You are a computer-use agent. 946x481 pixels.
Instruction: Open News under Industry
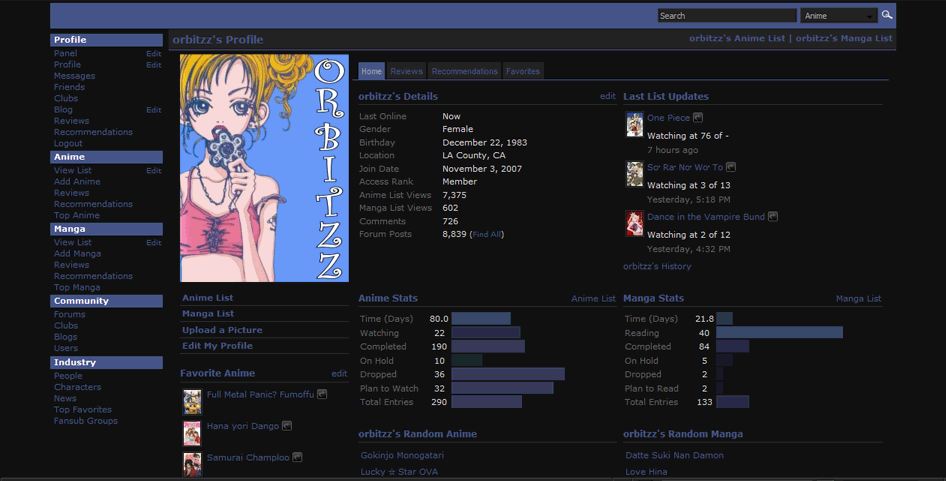pyautogui.click(x=65, y=398)
